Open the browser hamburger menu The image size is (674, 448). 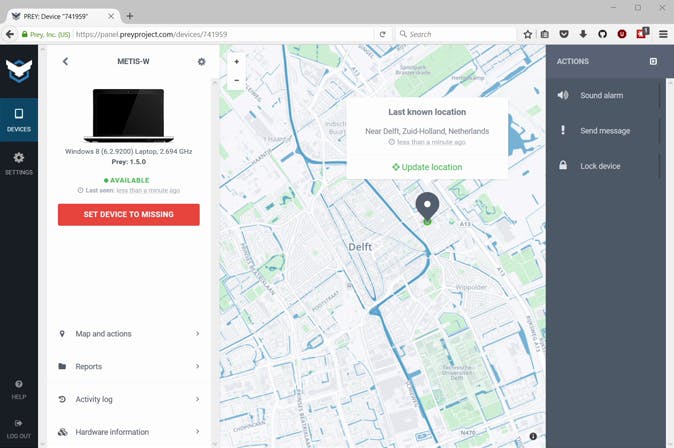tap(663, 34)
